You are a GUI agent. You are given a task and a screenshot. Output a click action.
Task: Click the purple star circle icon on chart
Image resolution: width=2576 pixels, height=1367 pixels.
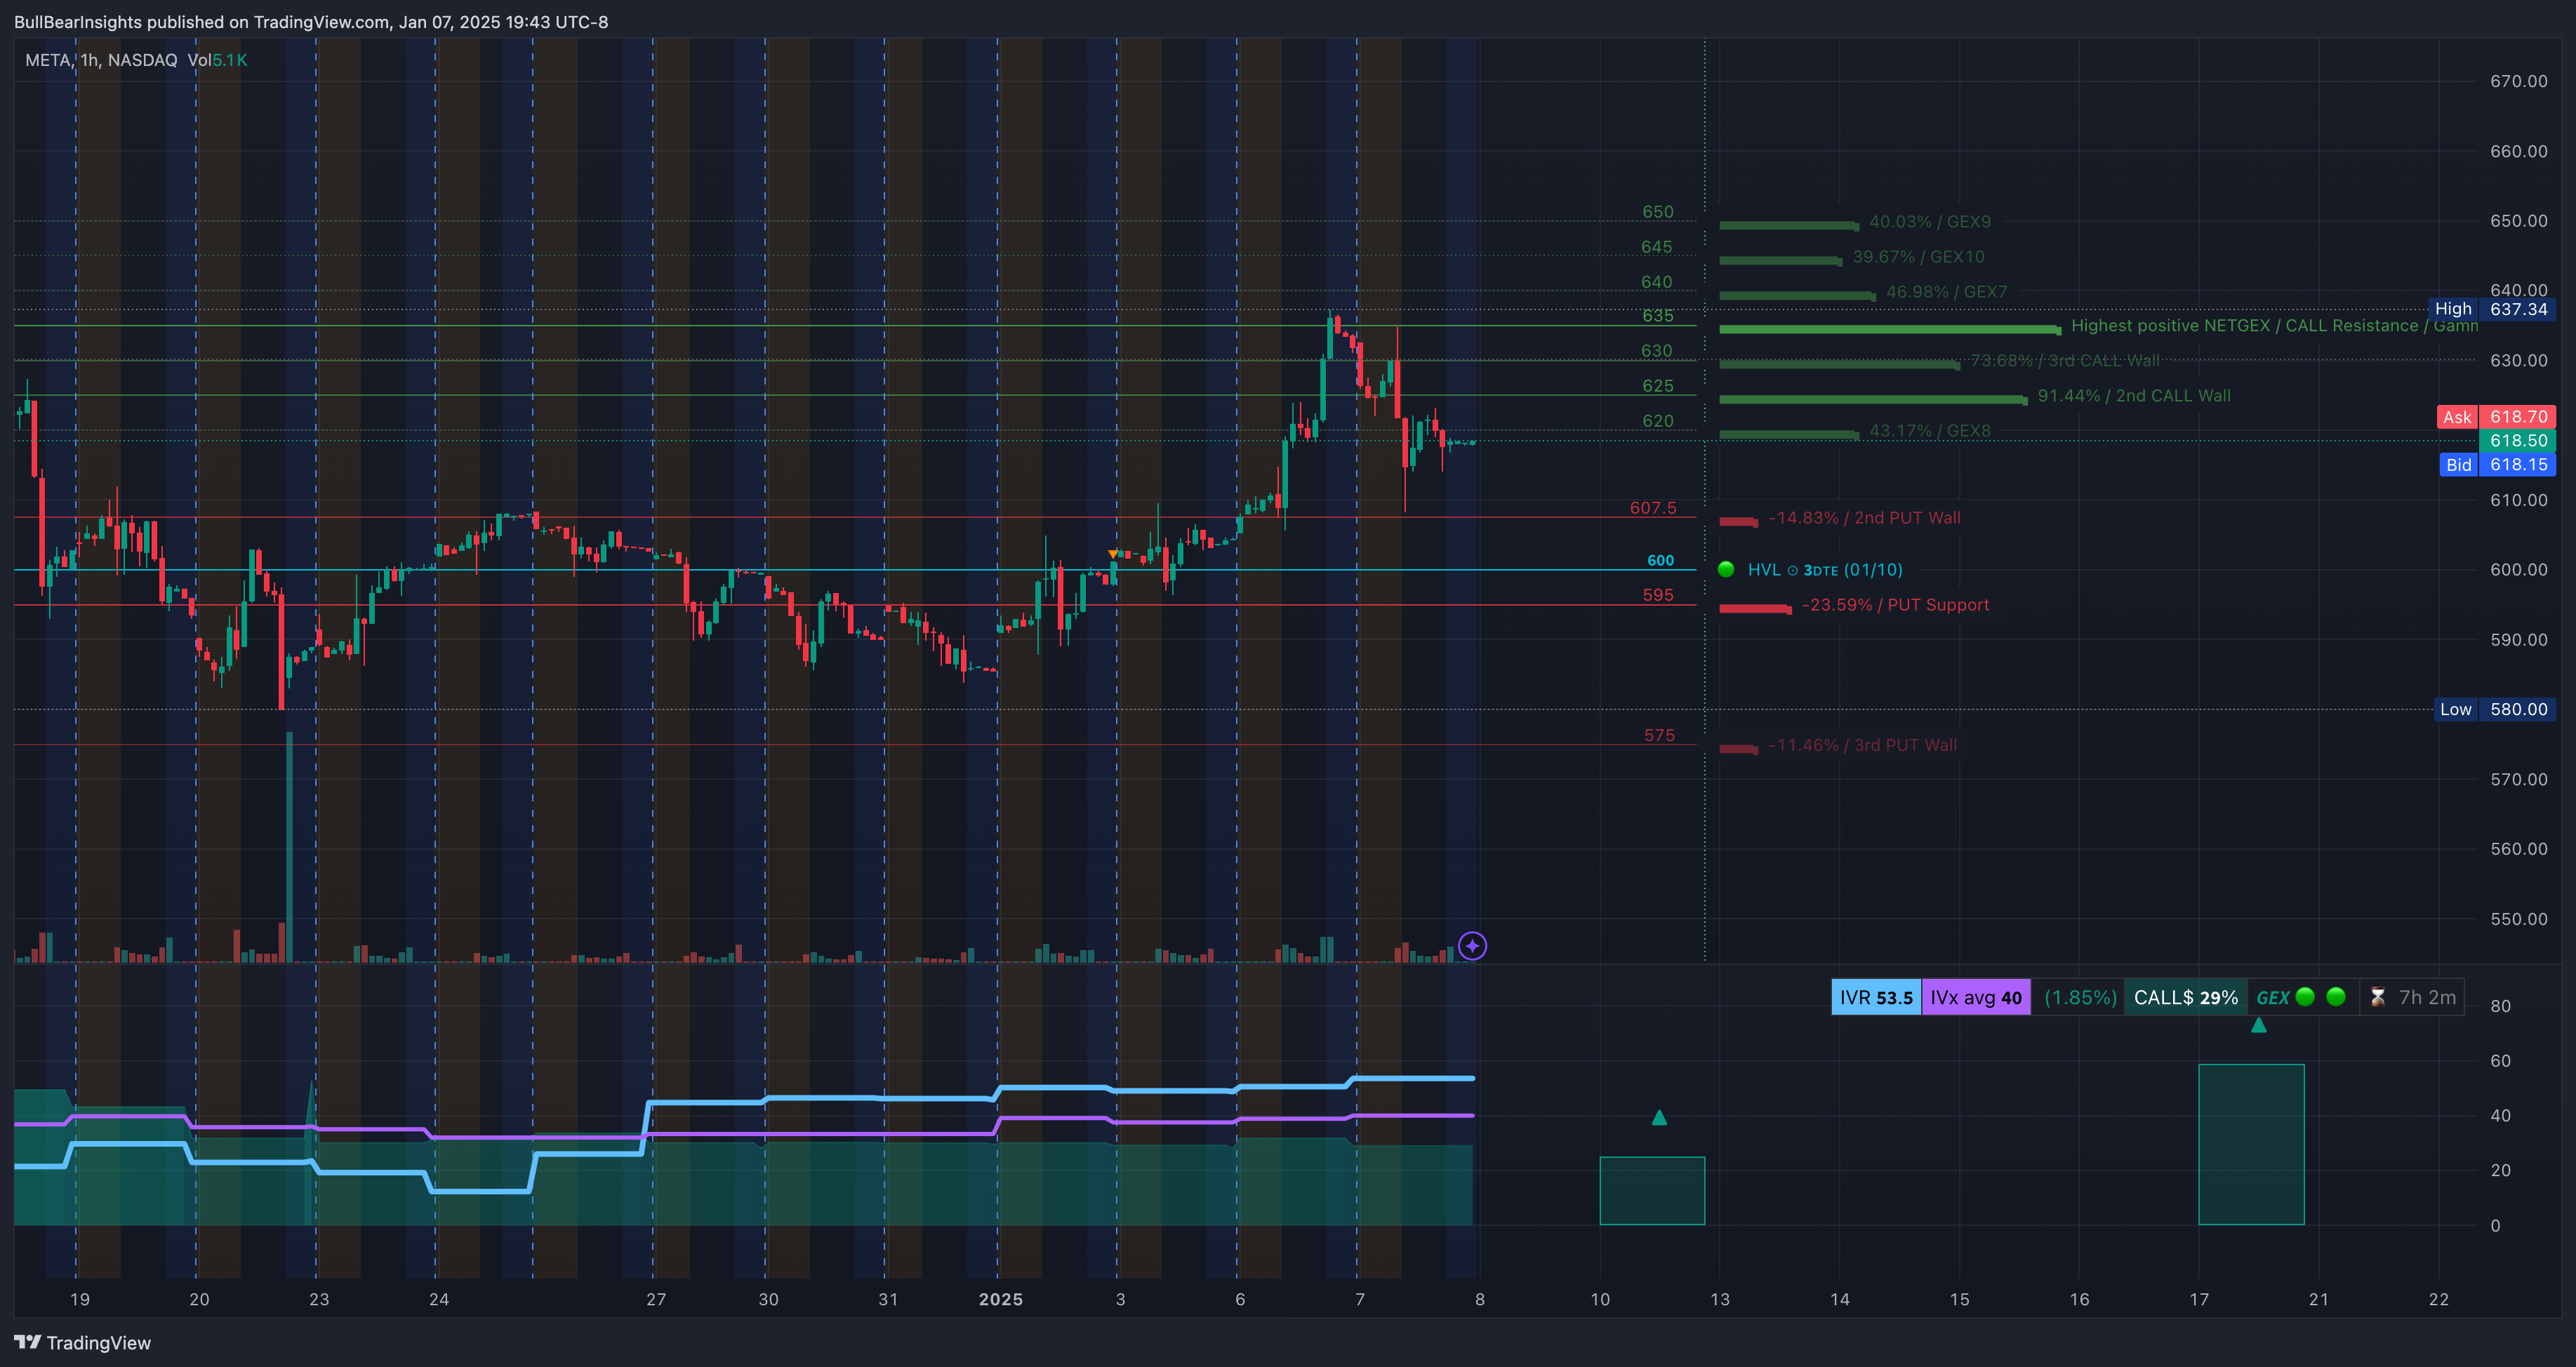click(x=1472, y=945)
